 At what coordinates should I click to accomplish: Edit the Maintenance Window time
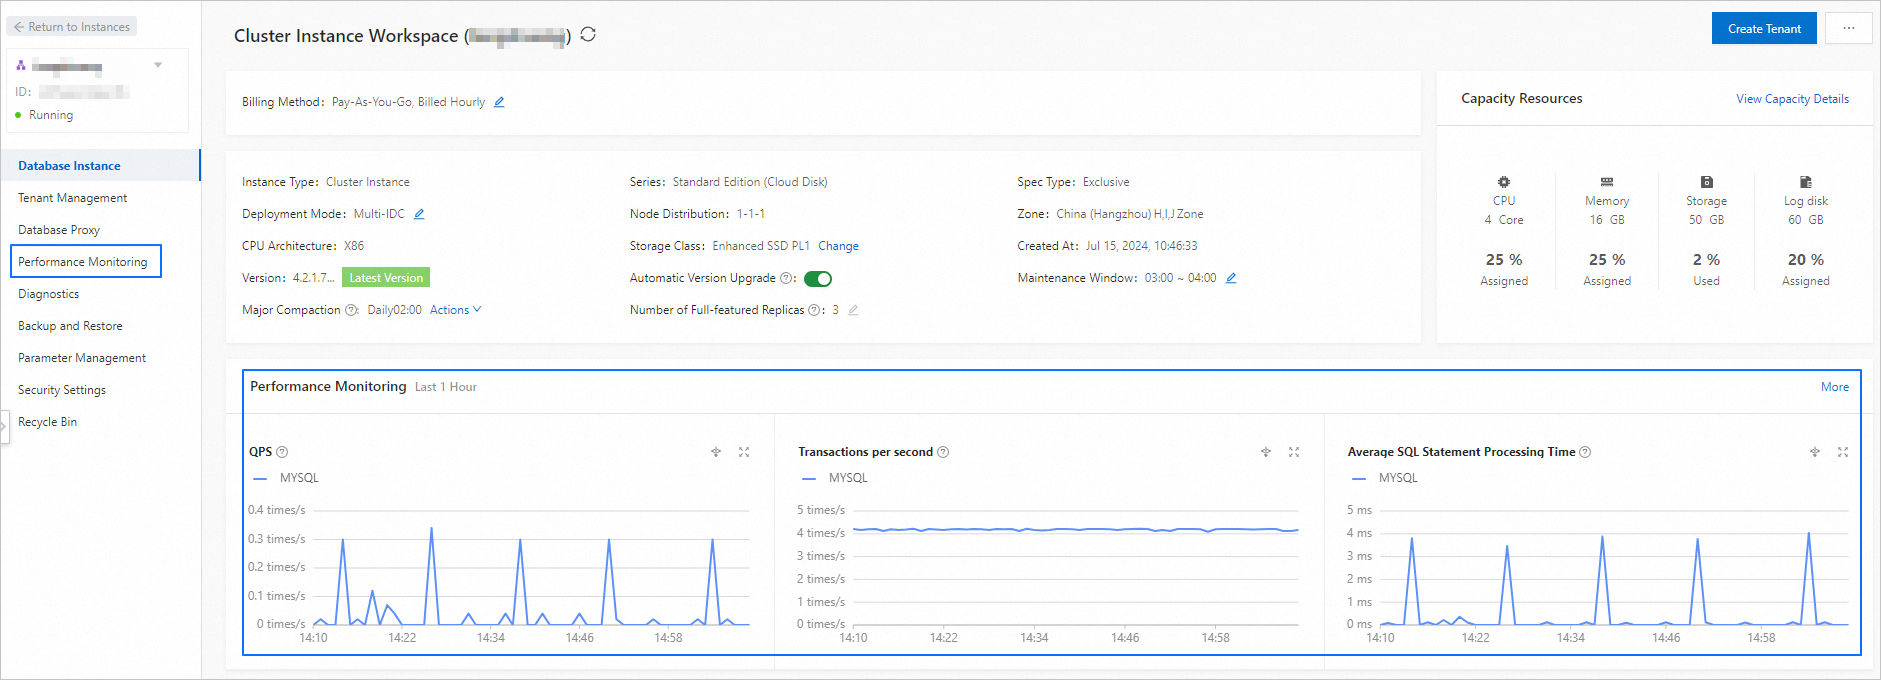pos(1231,278)
